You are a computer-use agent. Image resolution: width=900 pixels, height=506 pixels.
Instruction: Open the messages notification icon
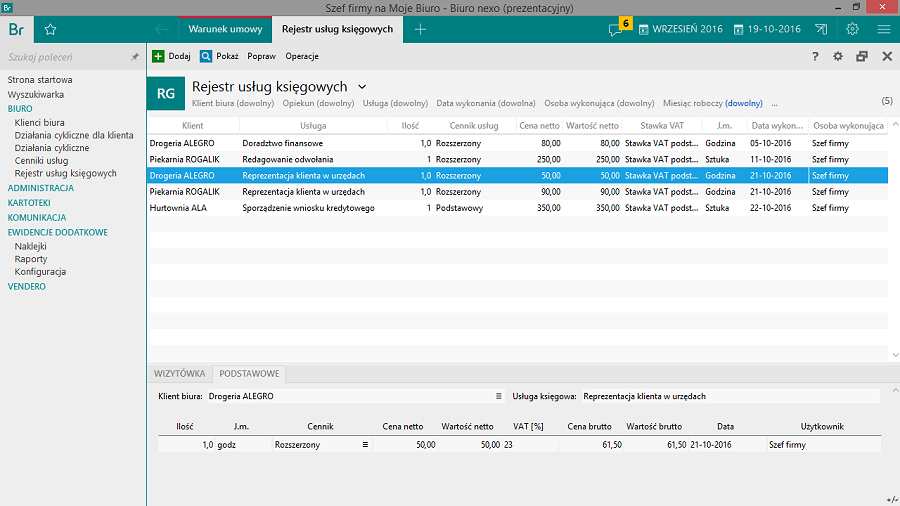point(616,30)
